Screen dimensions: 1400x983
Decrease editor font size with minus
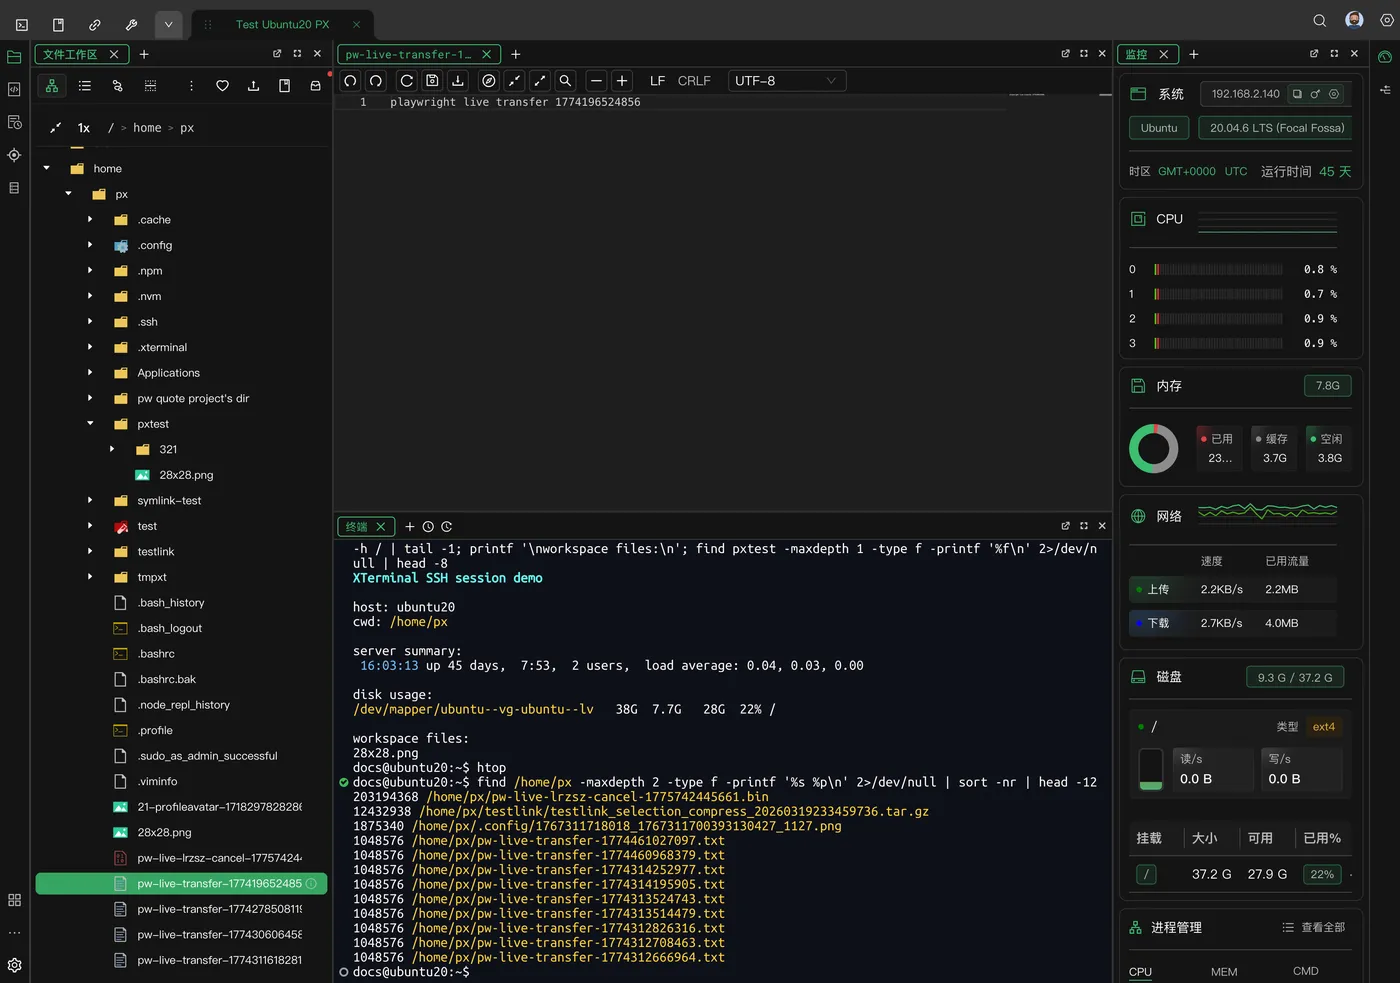point(596,81)
